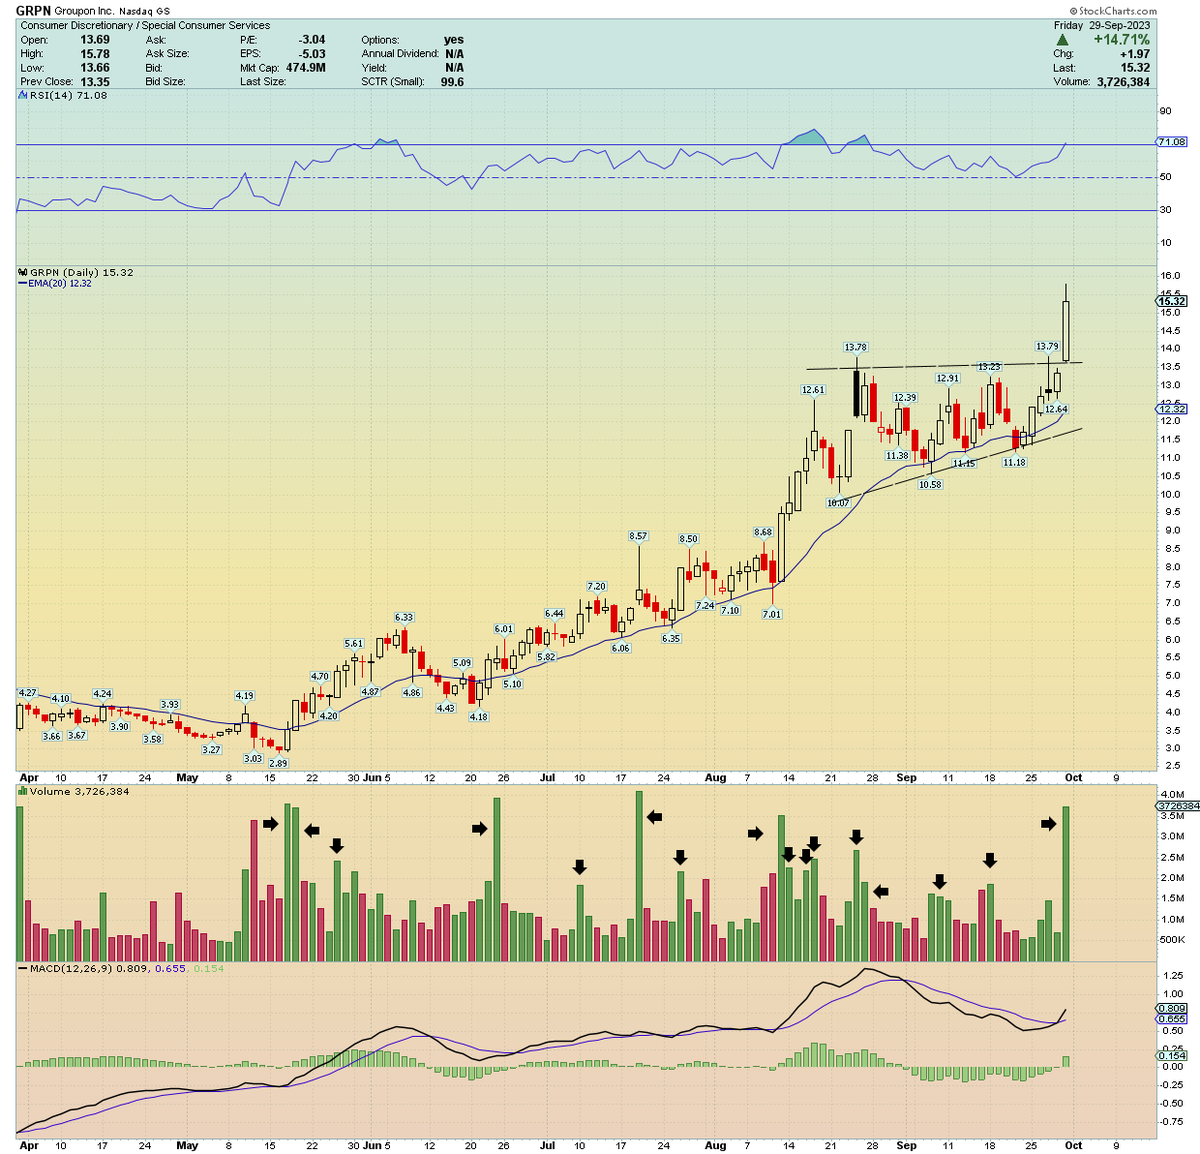Click the P/E value -3.04
Viewport: 1200px width, 1154px height.
(312, 40)
